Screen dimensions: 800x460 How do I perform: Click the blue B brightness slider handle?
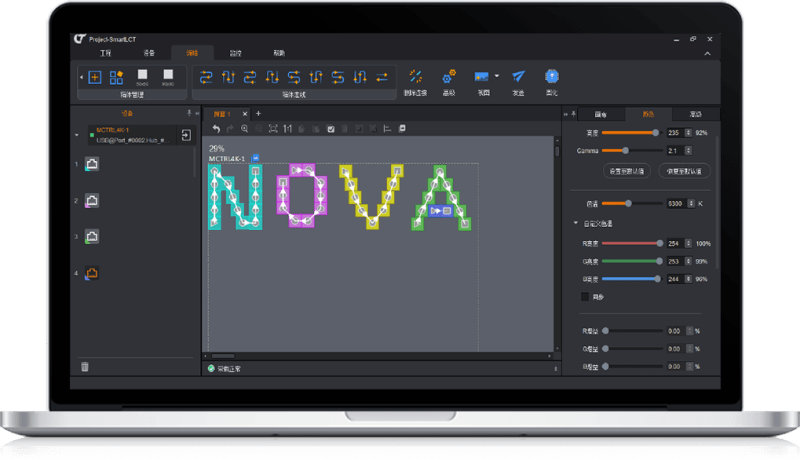[x=657, y=279]
